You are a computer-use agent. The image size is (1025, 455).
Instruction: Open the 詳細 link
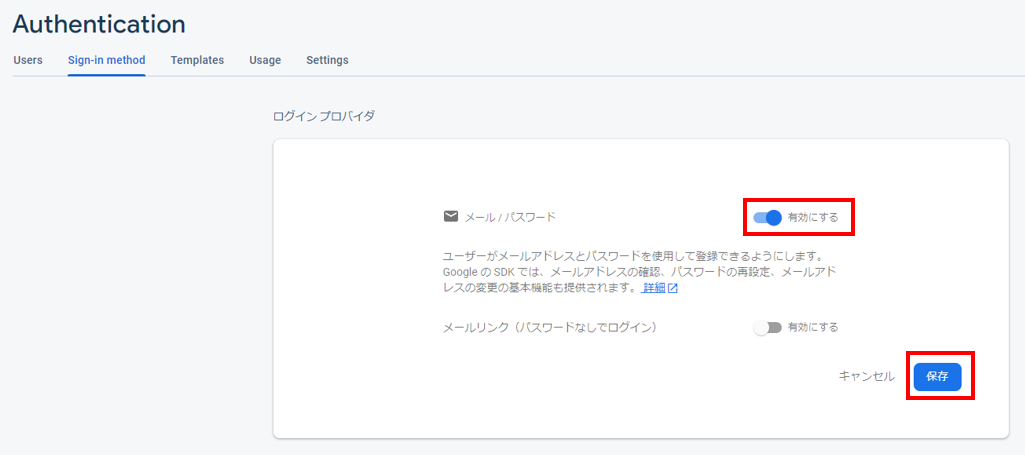click(x=653, y=288)
